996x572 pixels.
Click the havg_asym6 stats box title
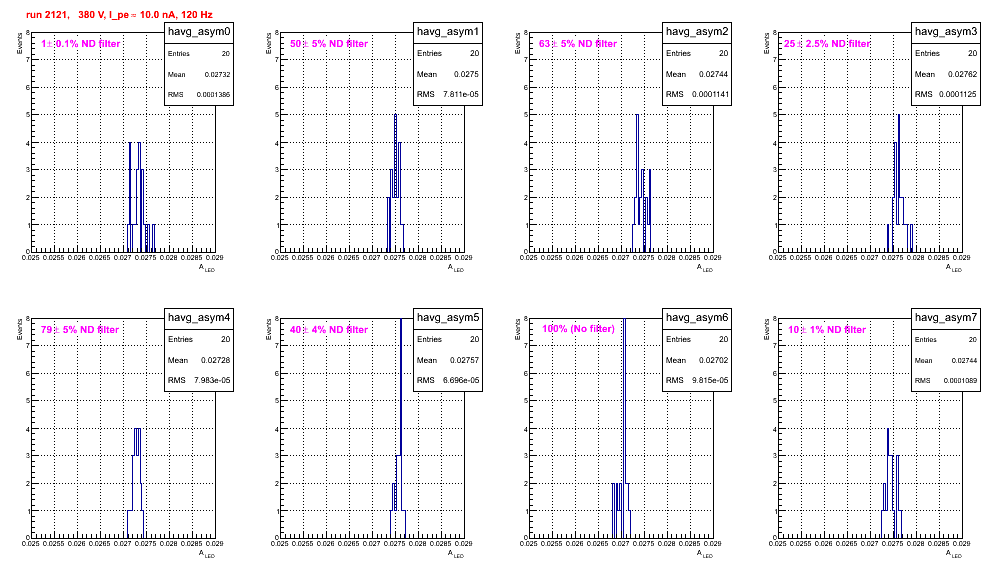click(697, 317)
